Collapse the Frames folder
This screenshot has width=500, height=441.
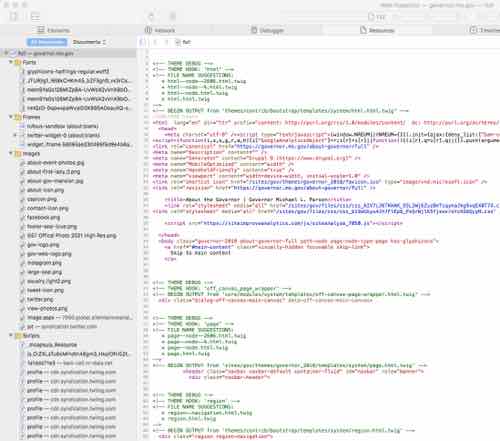click(11, 117)
